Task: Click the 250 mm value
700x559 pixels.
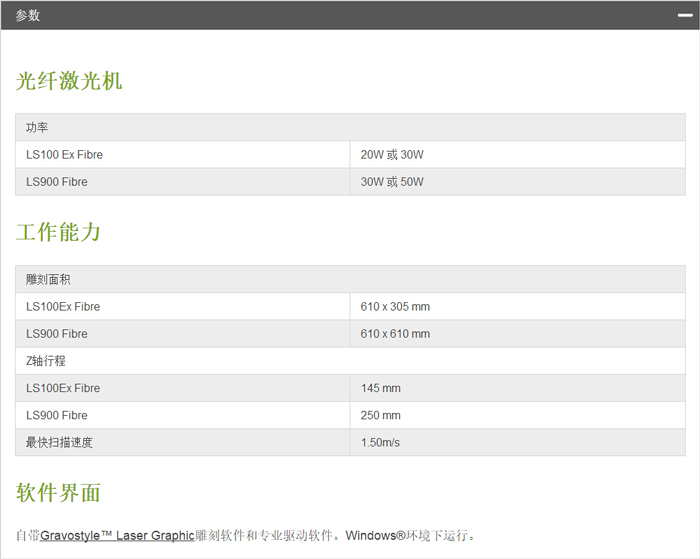Action: [x=380, y=415]
